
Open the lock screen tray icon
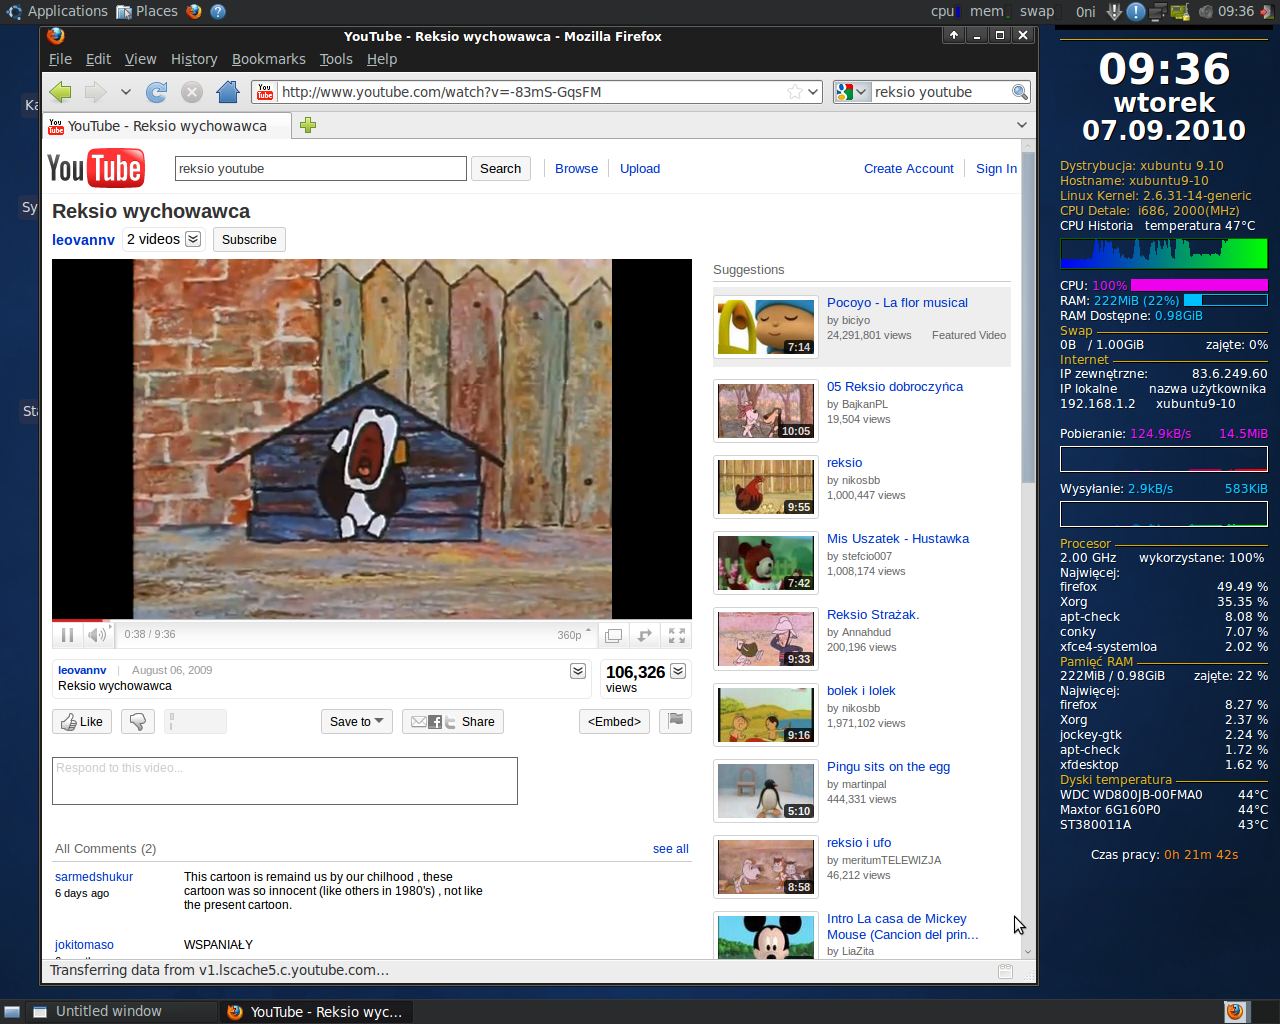point(1180,11)
